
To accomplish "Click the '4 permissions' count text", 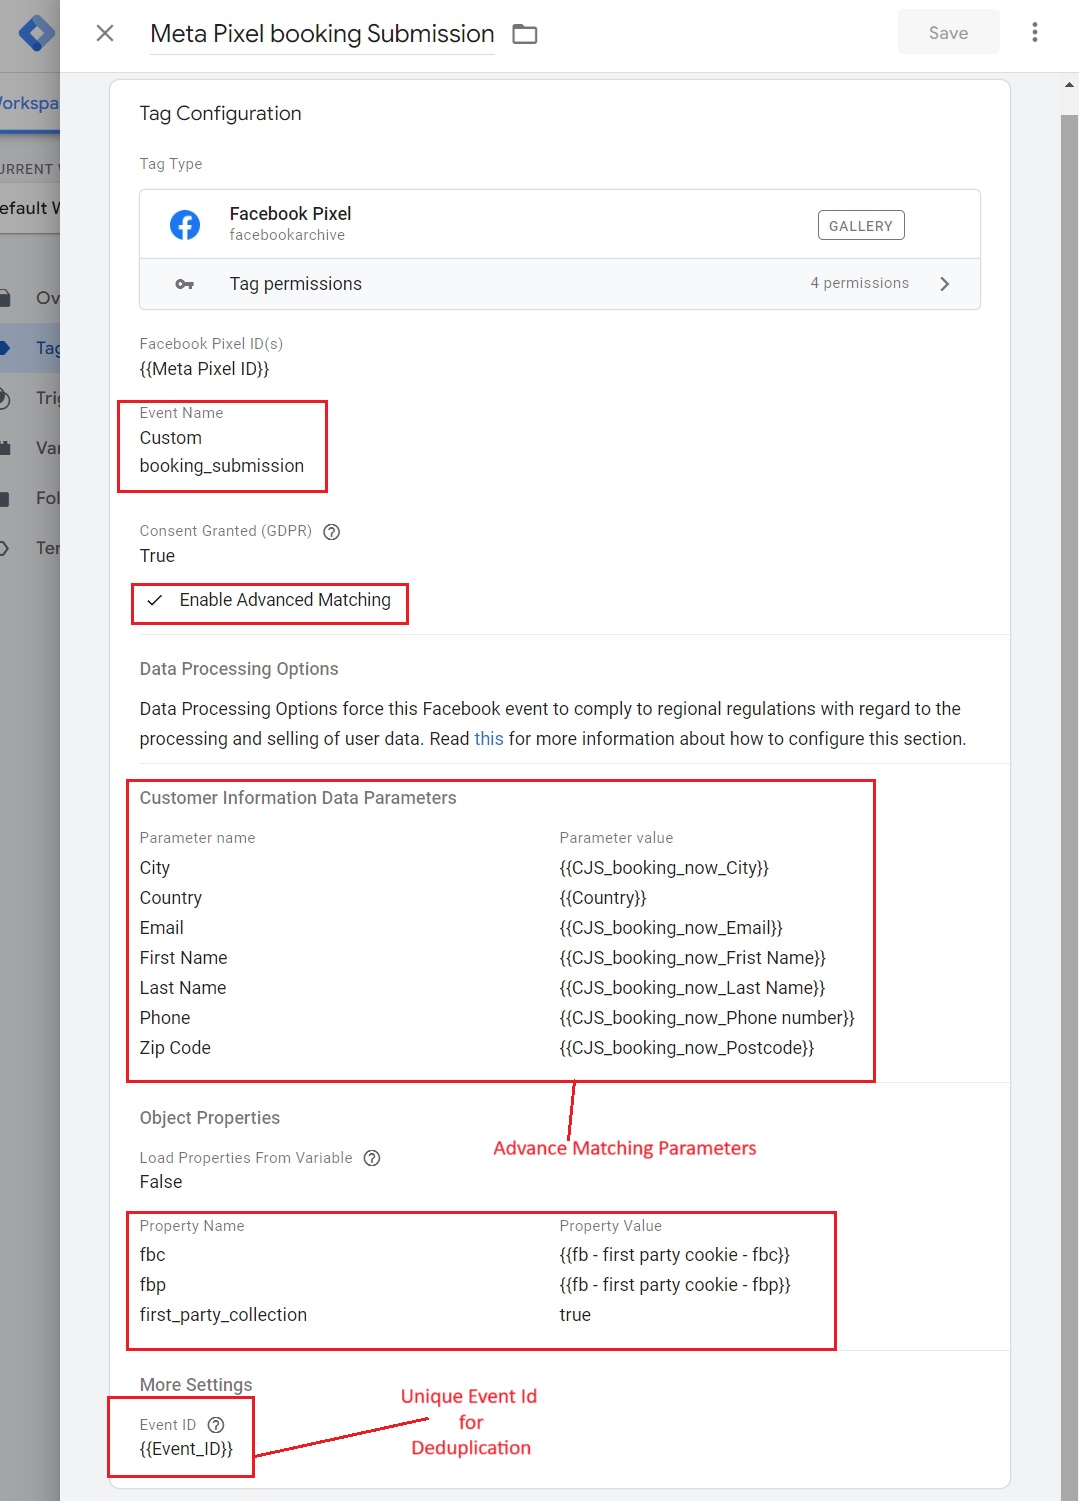I will click(x=860, y=283).
